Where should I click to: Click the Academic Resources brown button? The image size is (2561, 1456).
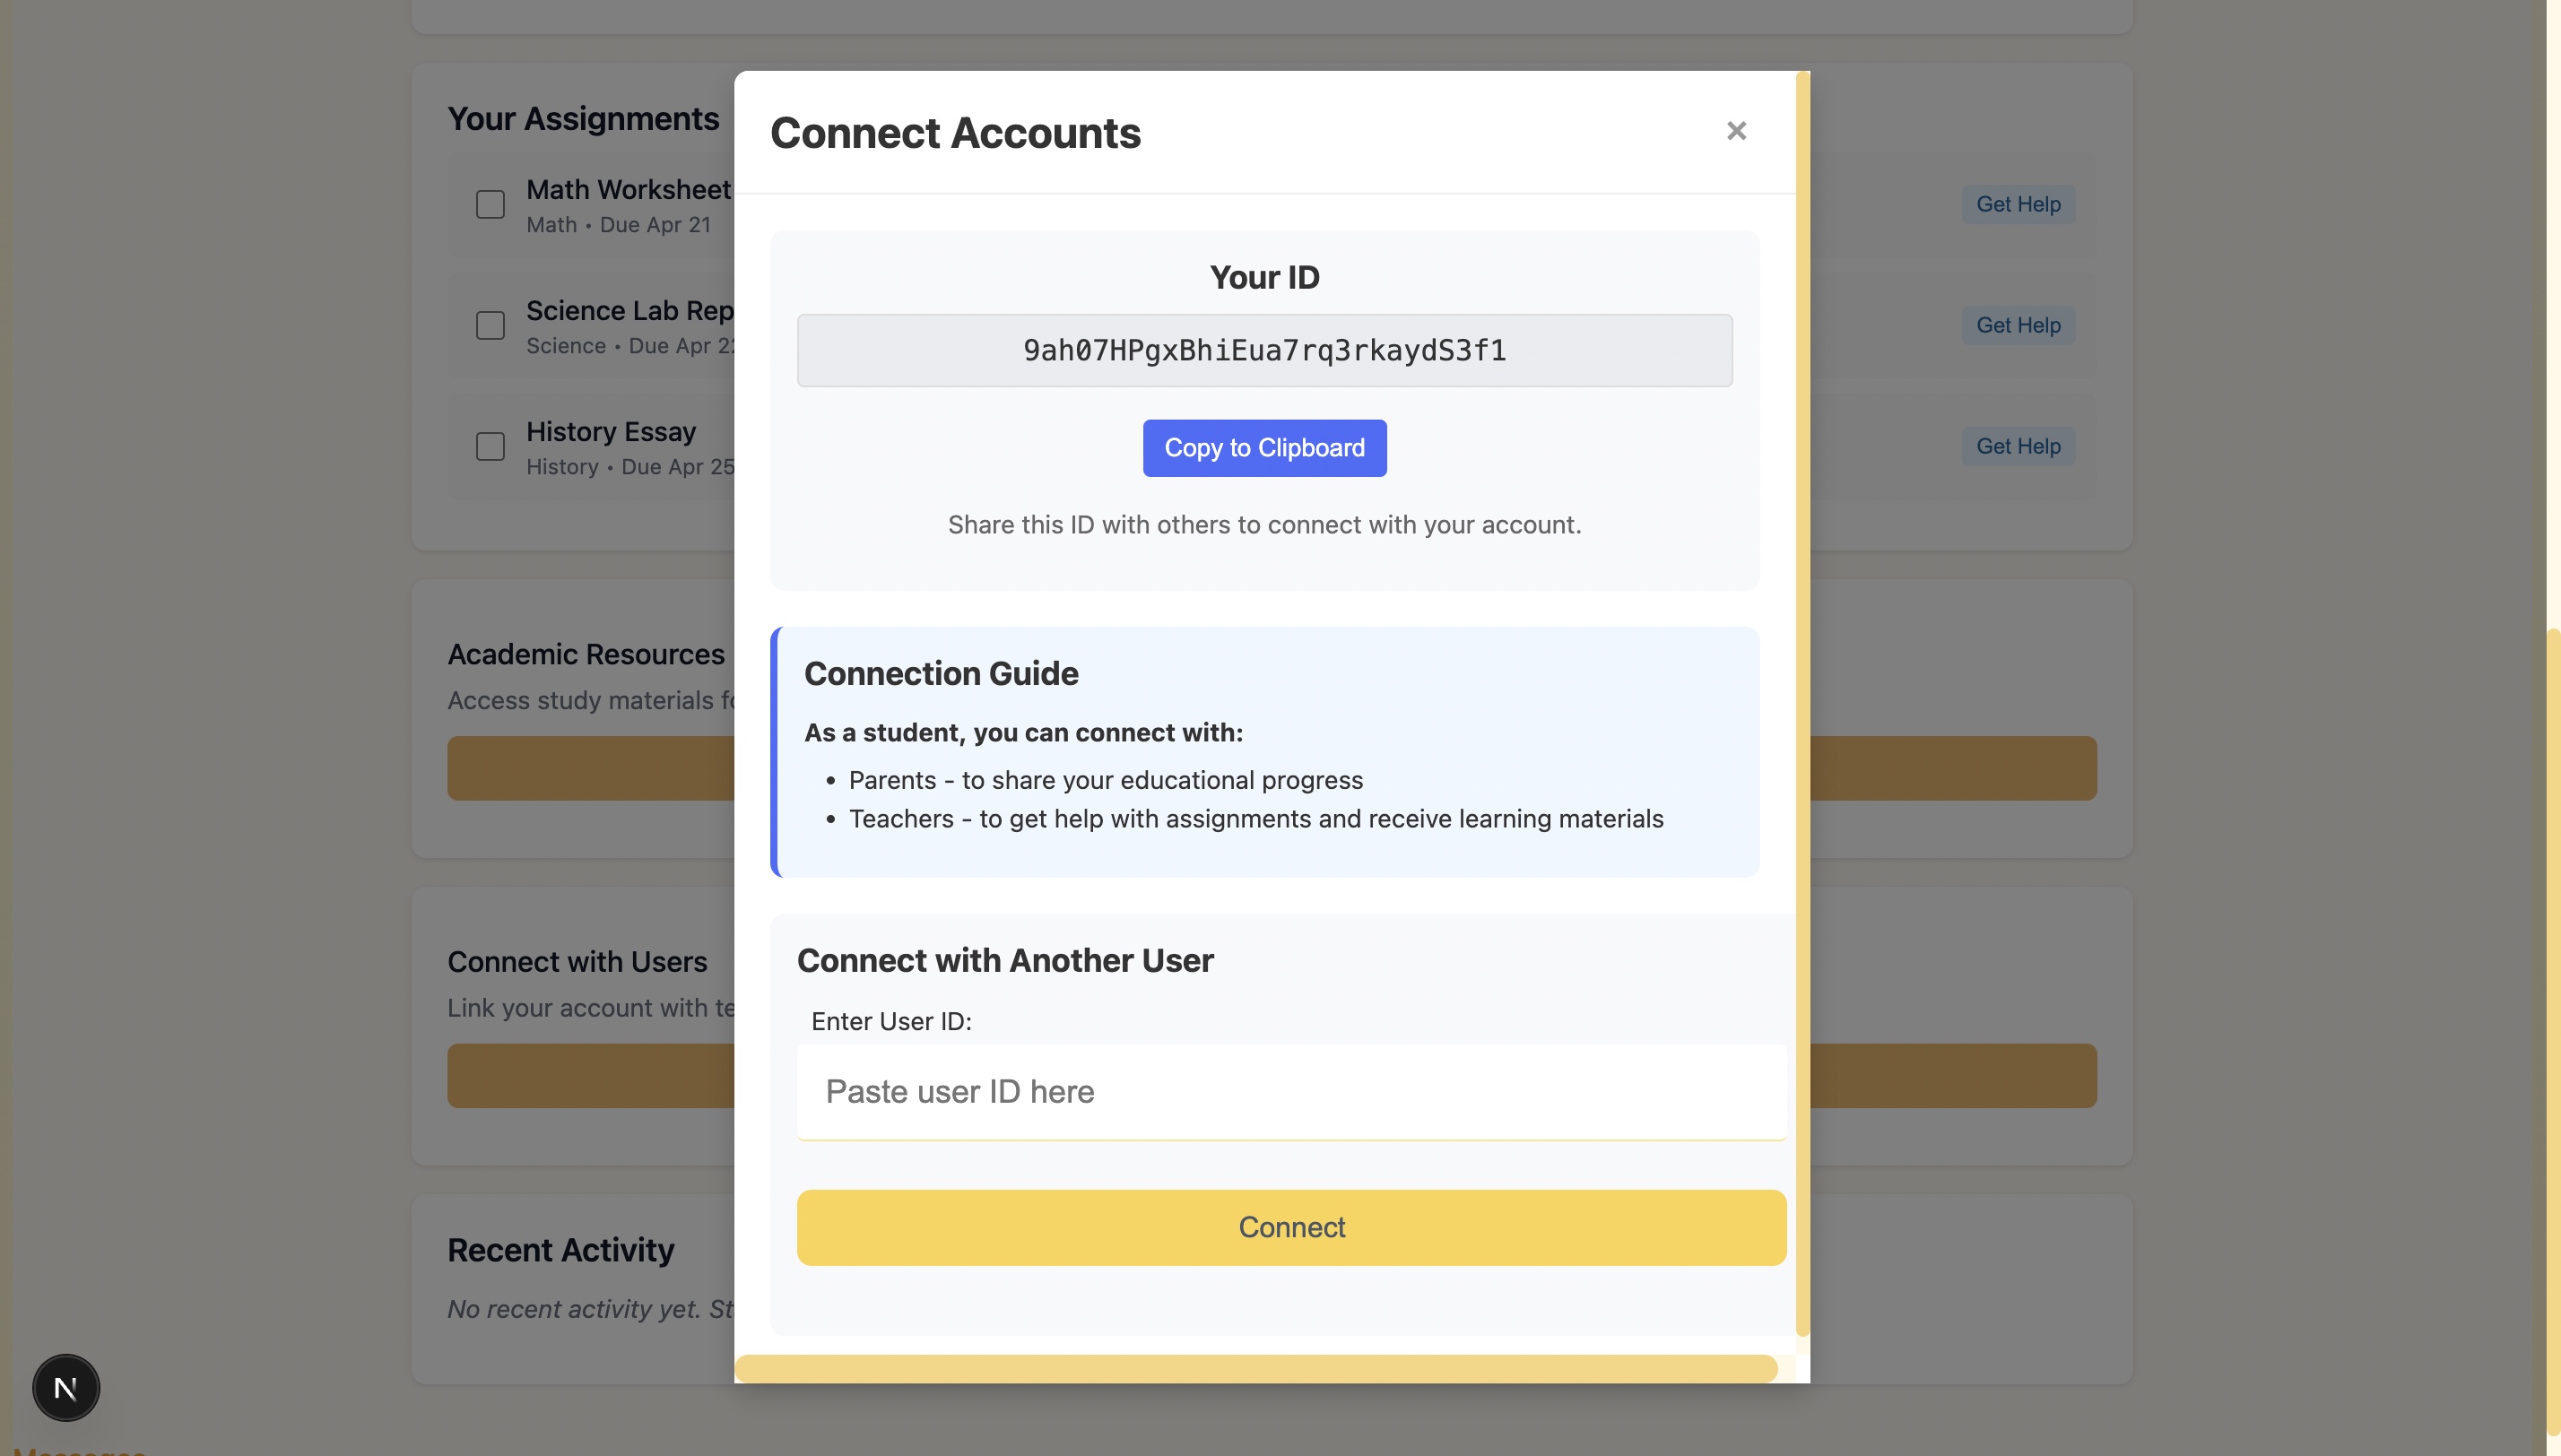pos(590,768)
